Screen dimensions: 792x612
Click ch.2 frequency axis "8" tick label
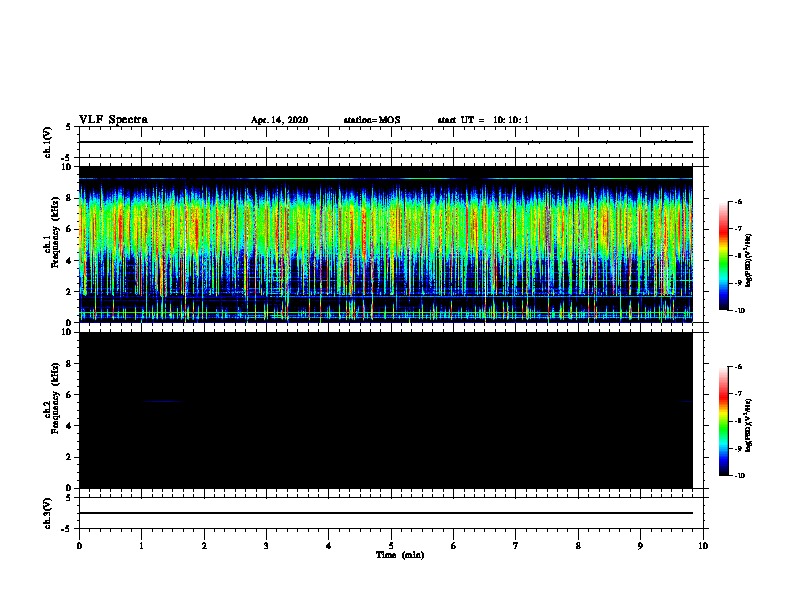pos(70,364)
